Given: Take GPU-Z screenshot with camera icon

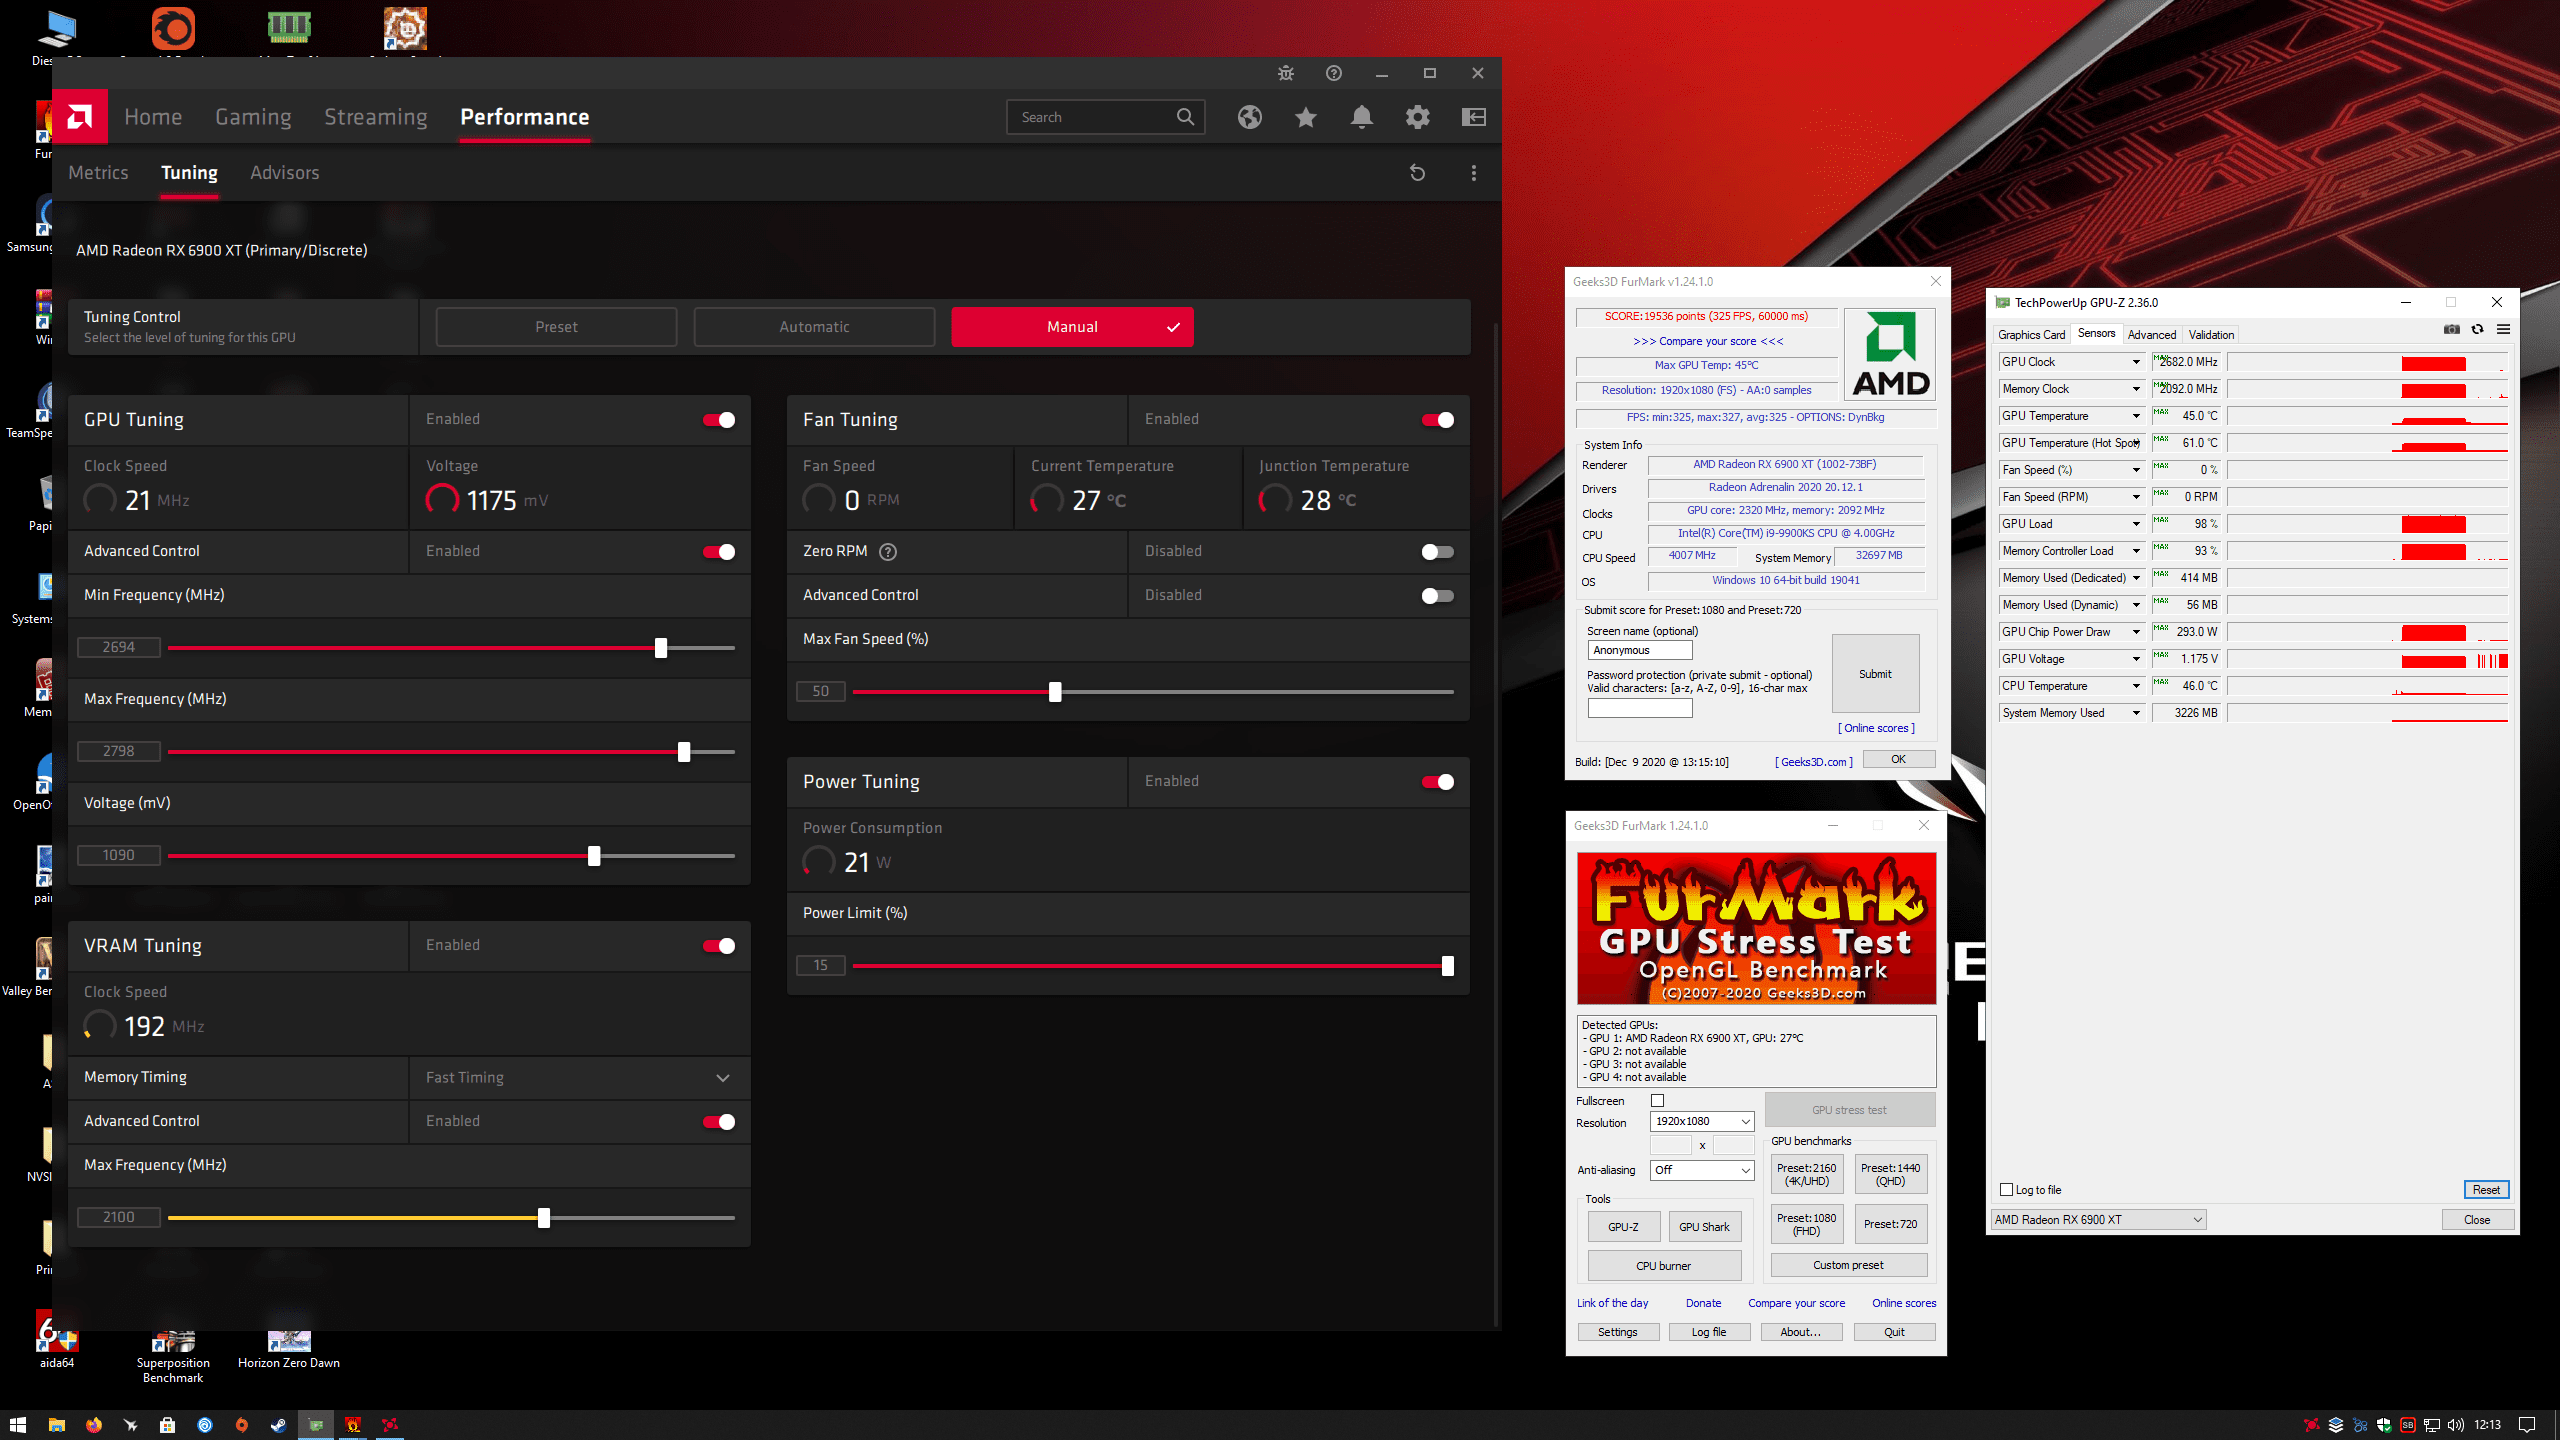Looking at the screenshot, I should [x=2452, y=329].
